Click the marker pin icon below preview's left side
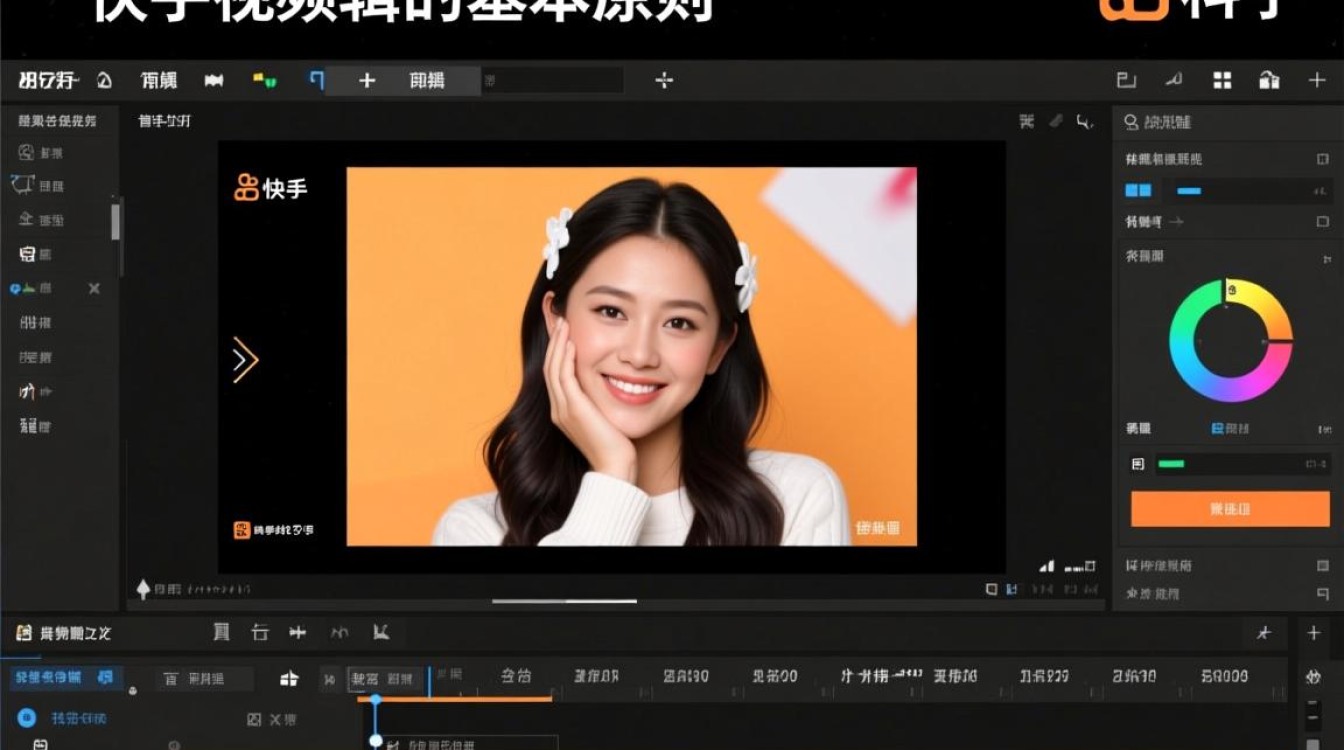Screen dimensions: 1344x750 click(x=143, y=589)
